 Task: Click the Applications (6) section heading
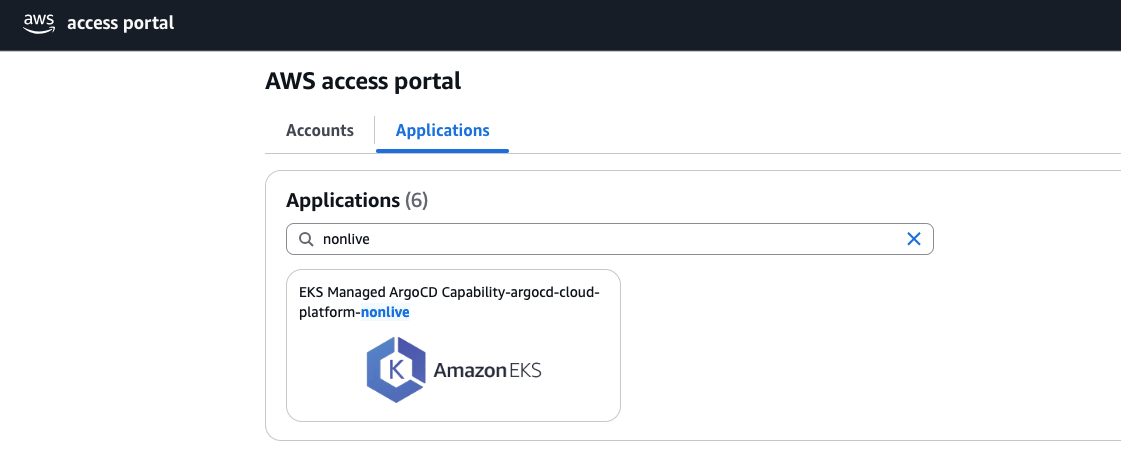click(357, 201)
